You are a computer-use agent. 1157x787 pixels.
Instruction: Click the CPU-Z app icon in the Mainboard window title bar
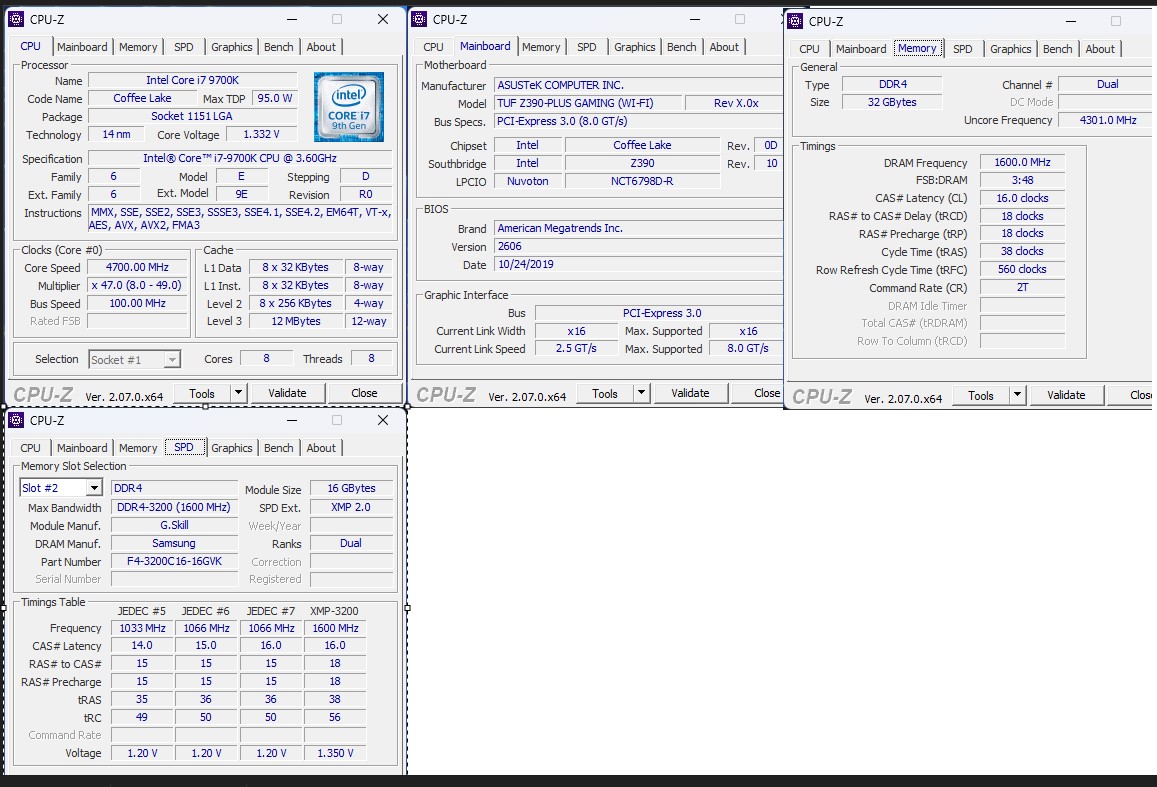point(419,19)
